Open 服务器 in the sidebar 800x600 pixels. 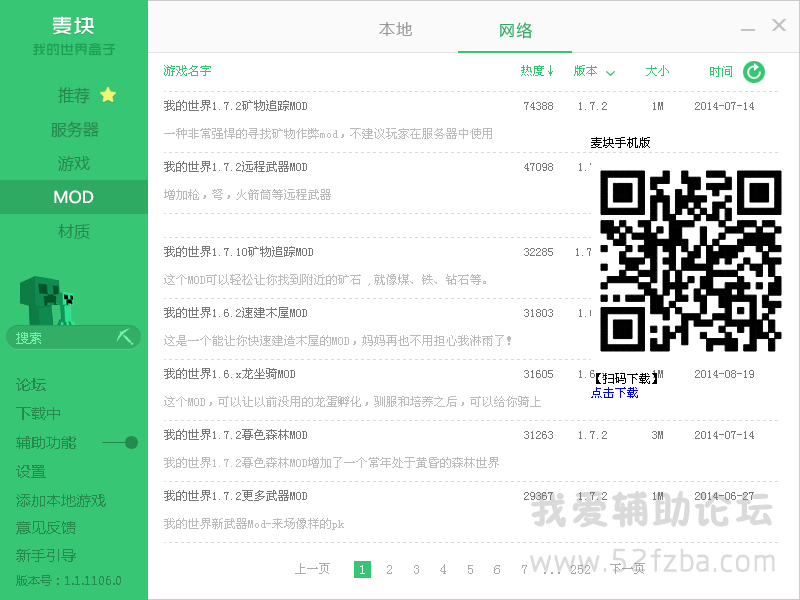74,130
